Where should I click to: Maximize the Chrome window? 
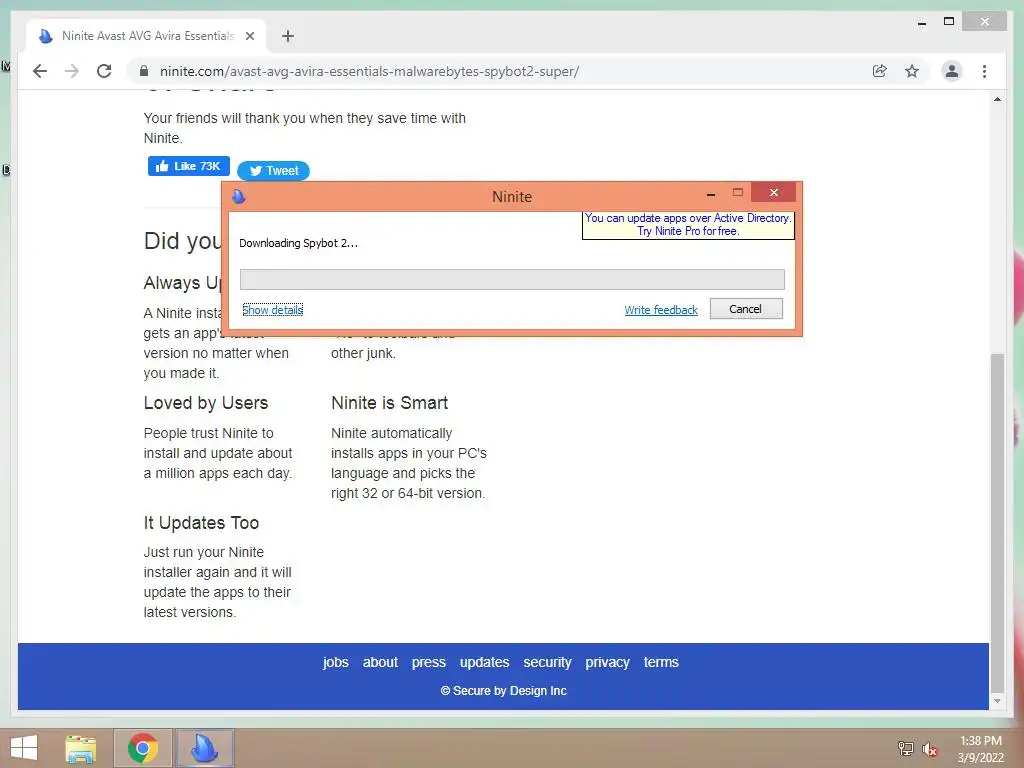(949, 22)
